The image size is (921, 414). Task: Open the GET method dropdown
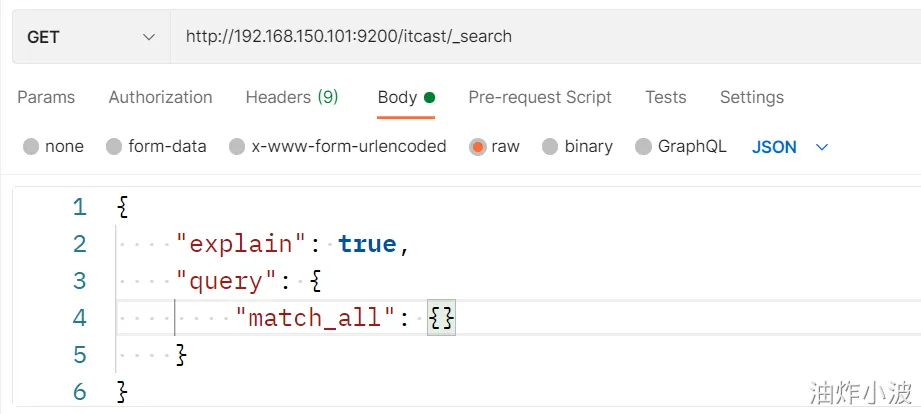point(91,37)
